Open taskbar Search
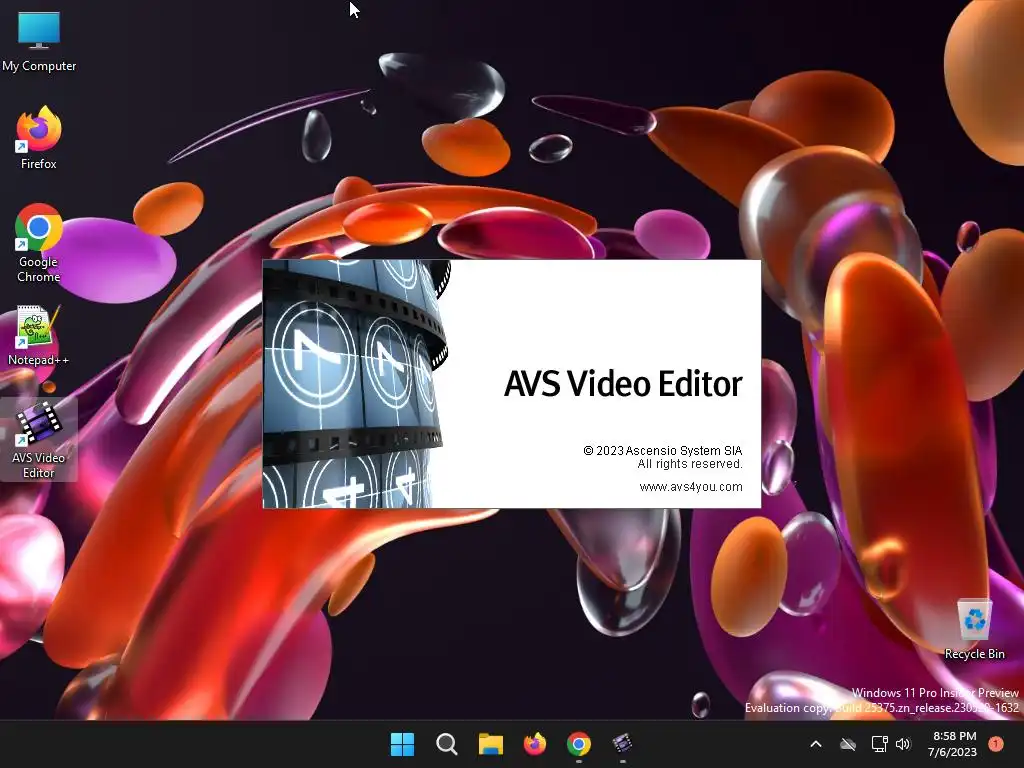Viewport: 1024px width, 768px height. (447, 744)
